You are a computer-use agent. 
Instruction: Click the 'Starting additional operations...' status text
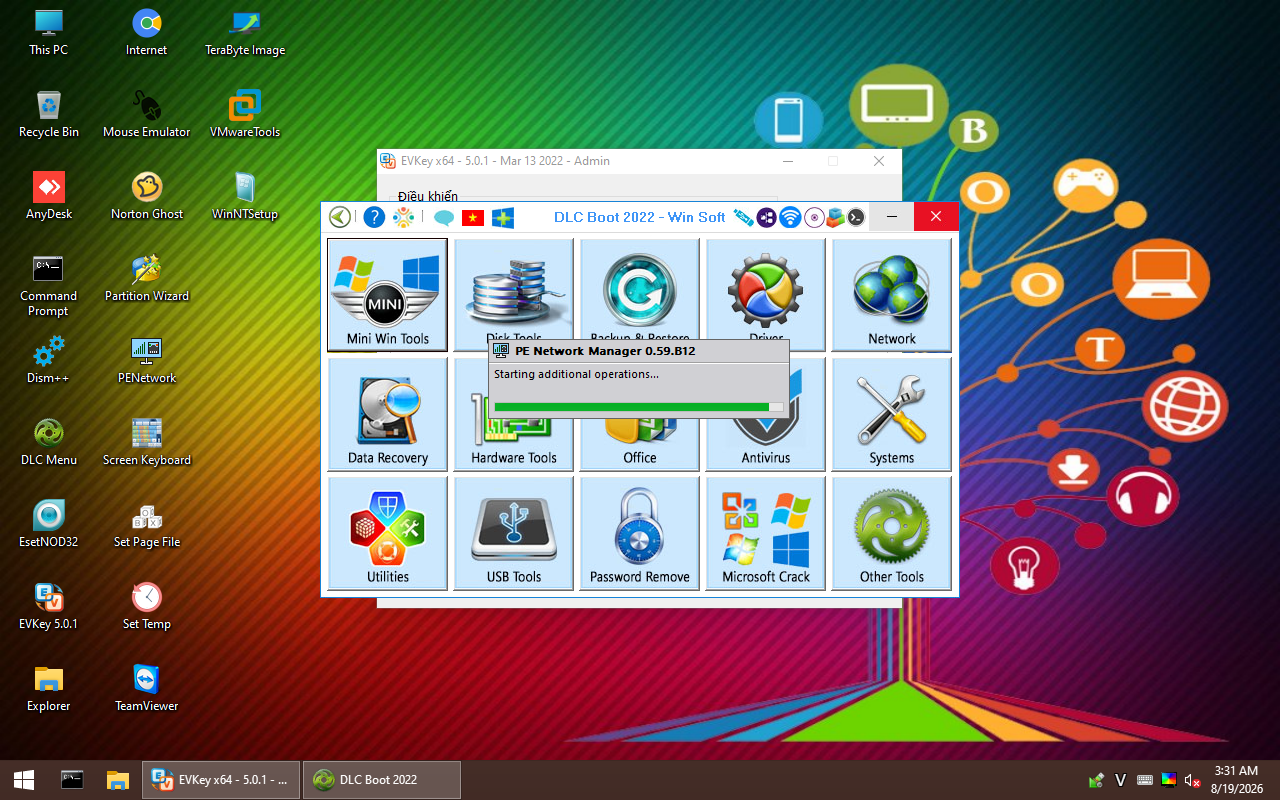(576, 374)
